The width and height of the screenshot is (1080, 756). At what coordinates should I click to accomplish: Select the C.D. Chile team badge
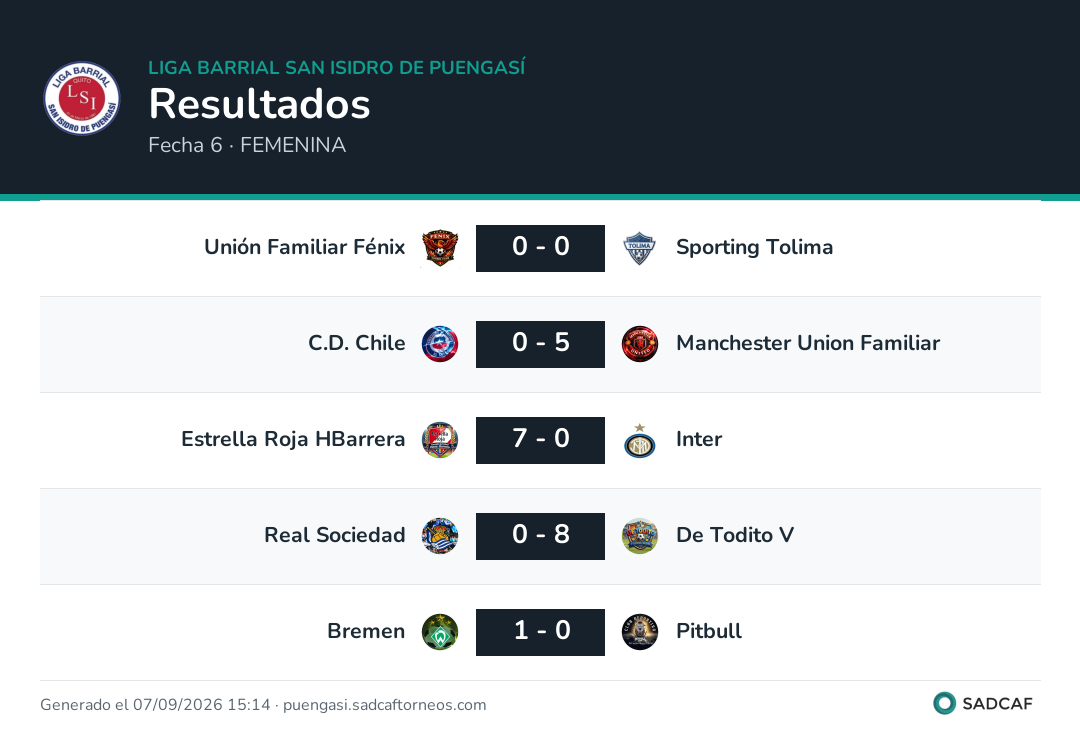[440, 344]
